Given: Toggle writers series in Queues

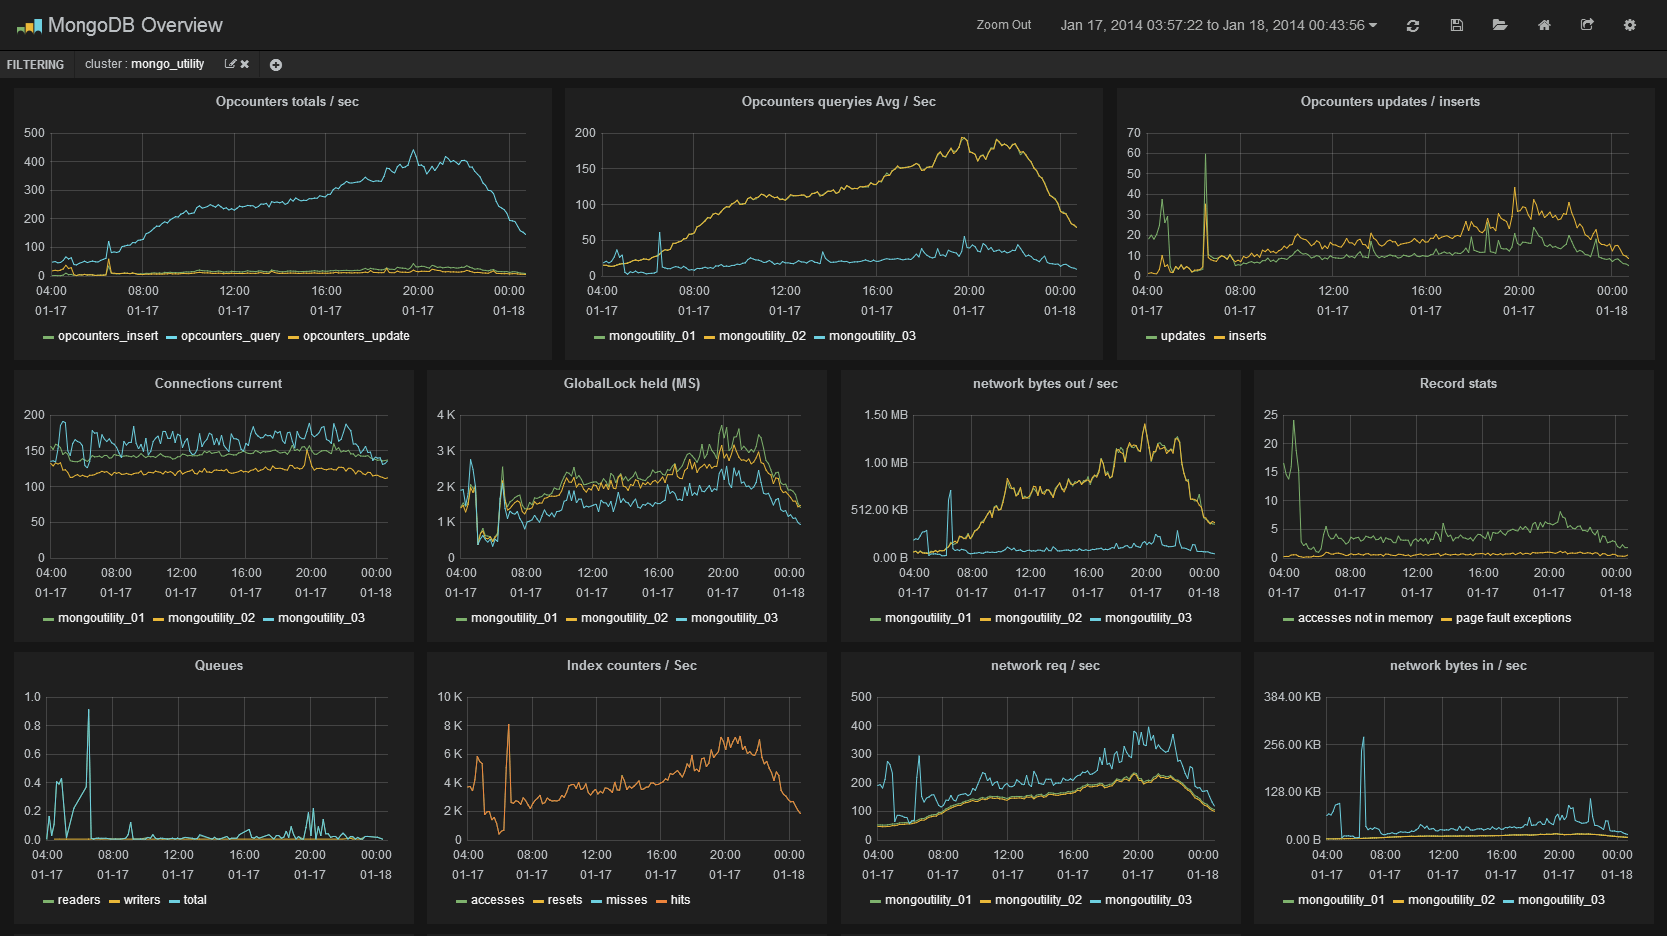Looking at the screenshot, I should tap(142, 900).
